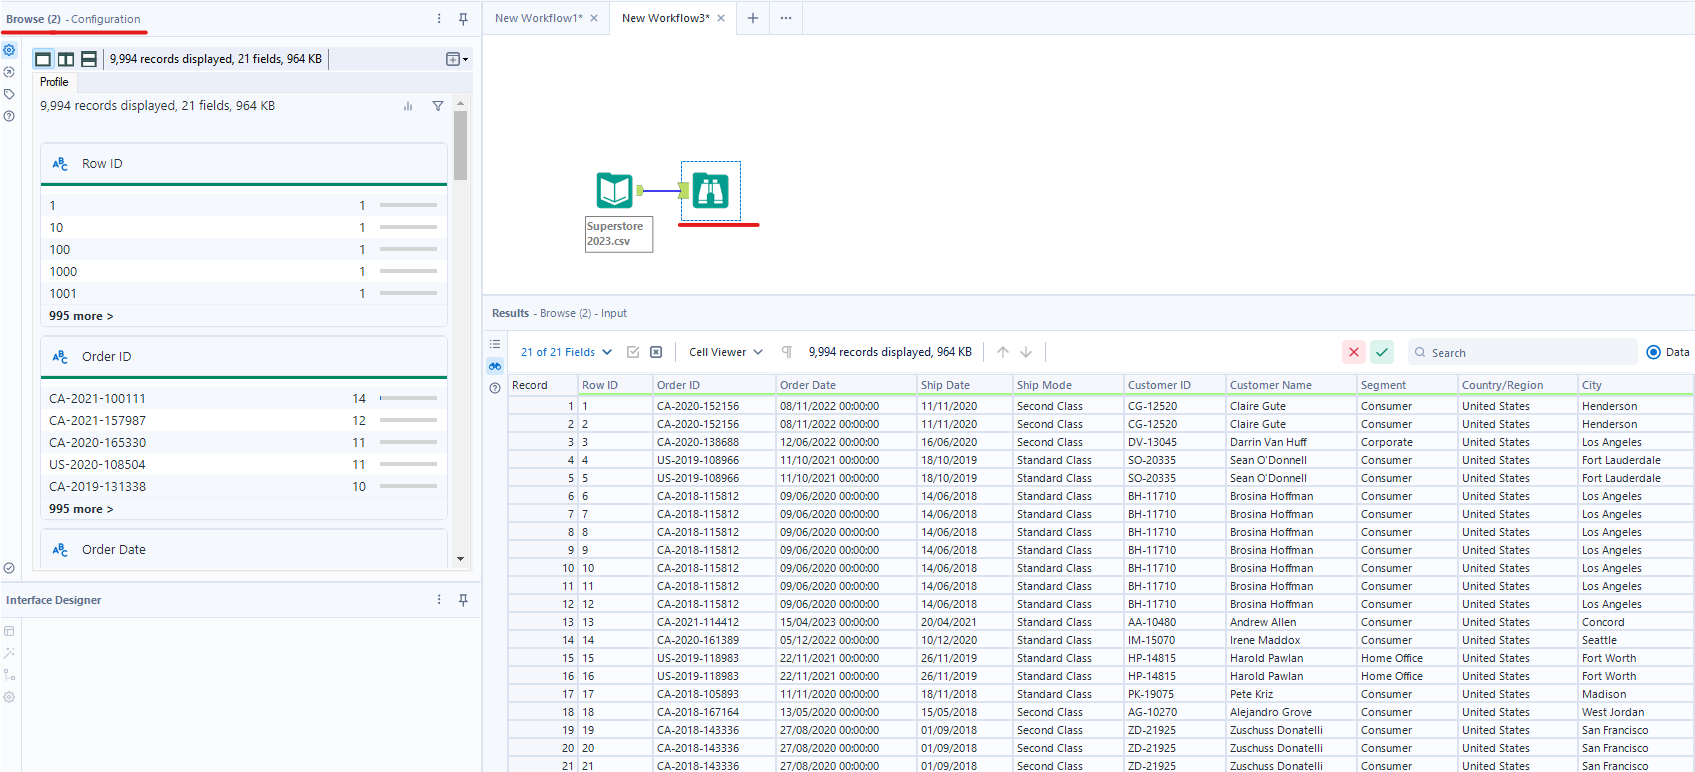Show 995 more Order ID values
The height and width of the screenshot is (772, 1695).
click(x=81, y=509)
